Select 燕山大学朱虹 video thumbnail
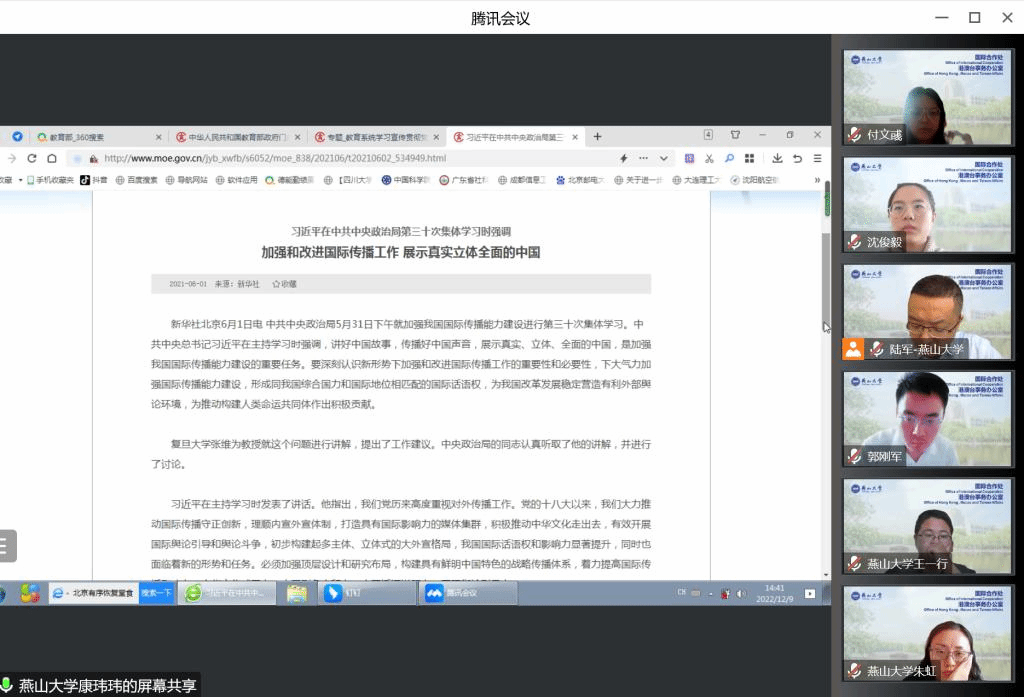1024x697 pixels. click(x=927, y=634)
